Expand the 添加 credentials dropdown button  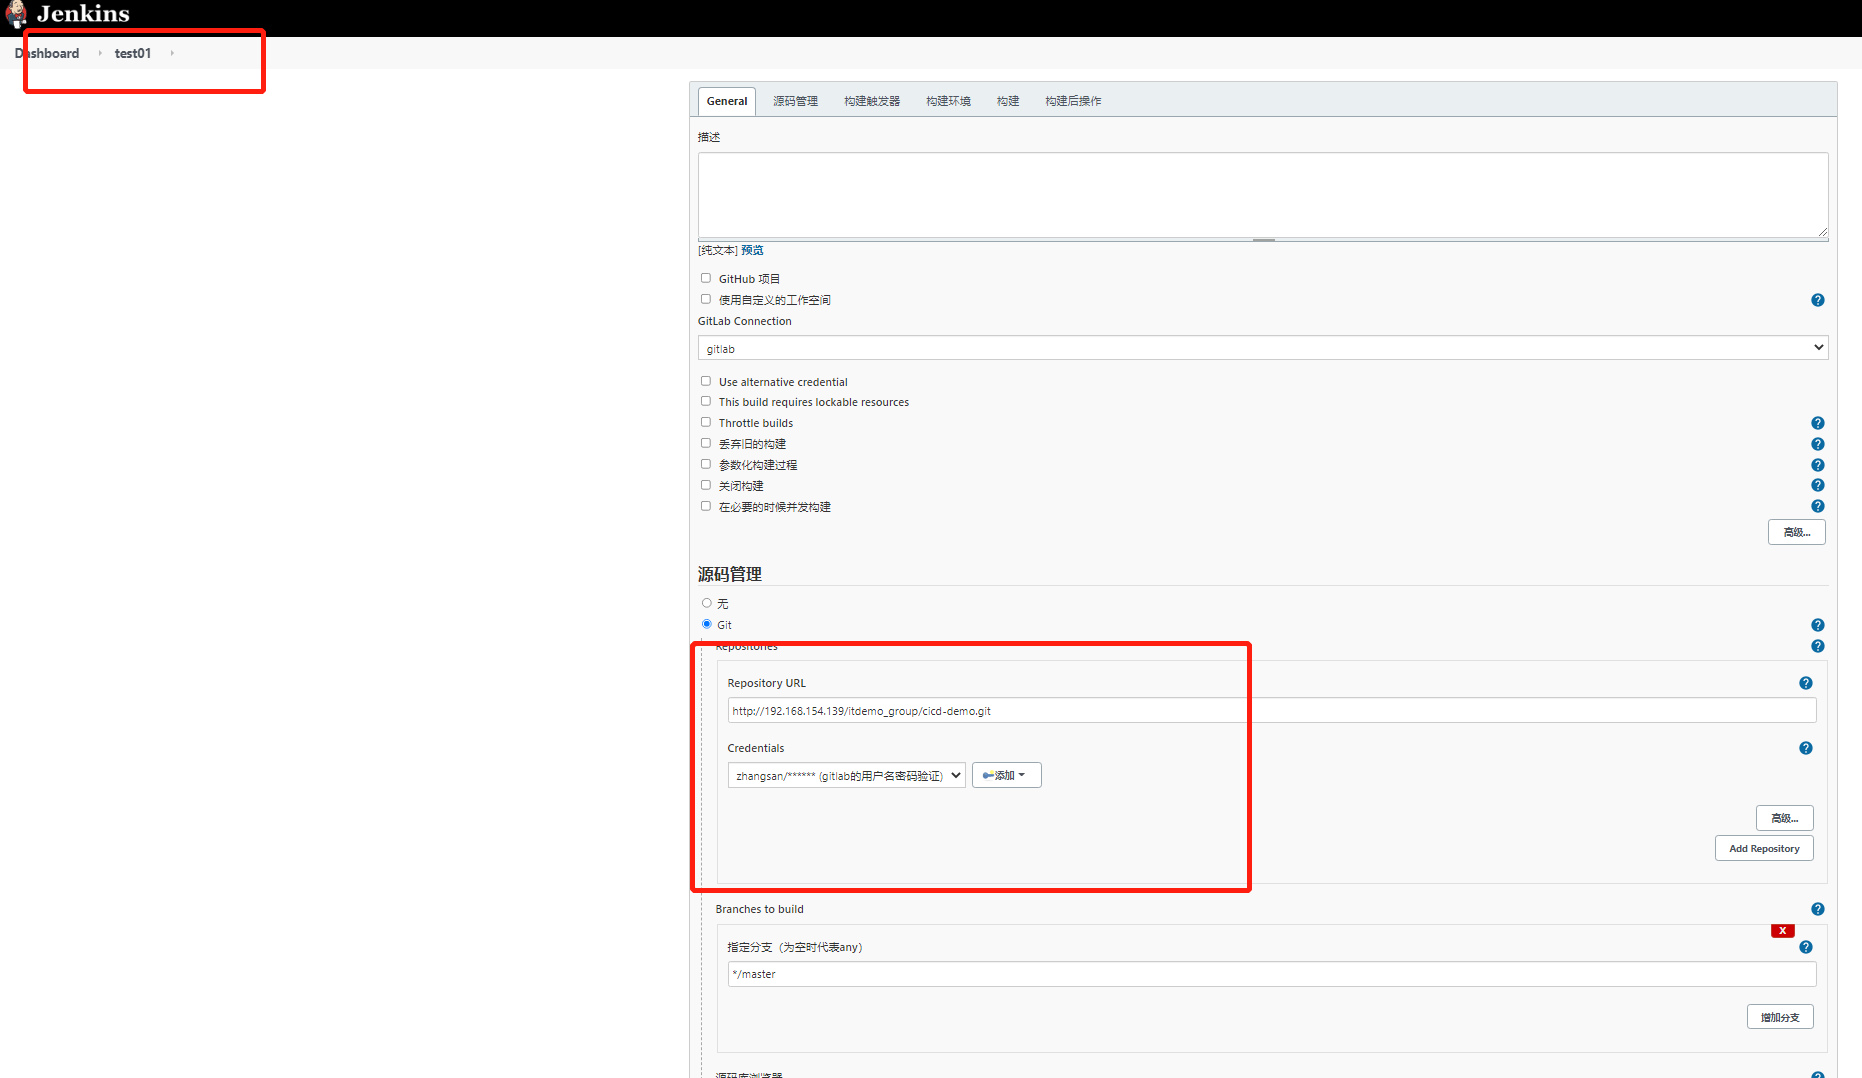(x=1006, y=775)
